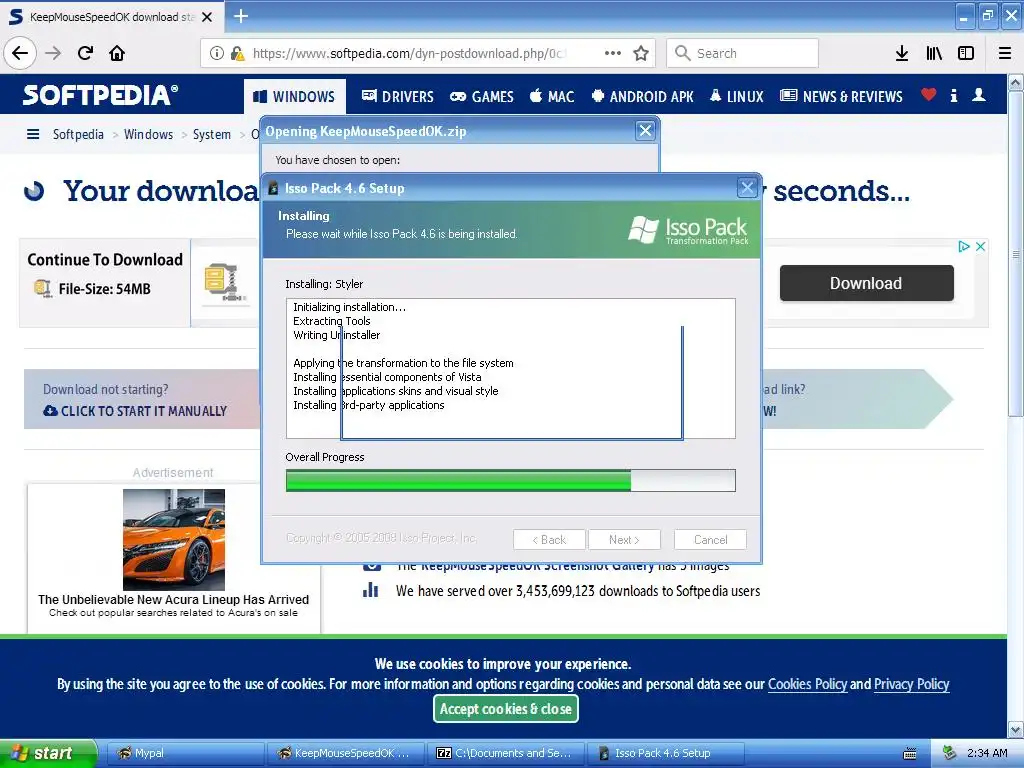Follow the System breadcrumb link
This screenshot has width=1024, height=768.
(x=212, y=134)
